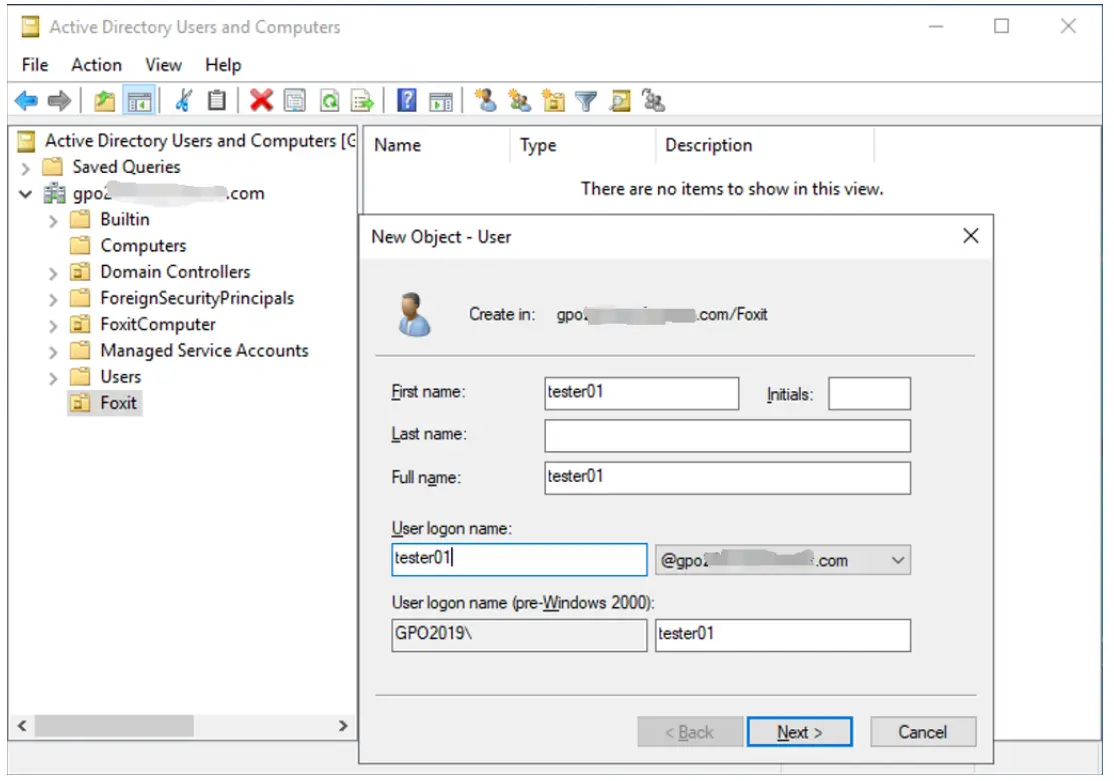The image size is (1114, 781).
Task: Toggle the properties window icon
Action: [292, 99]
